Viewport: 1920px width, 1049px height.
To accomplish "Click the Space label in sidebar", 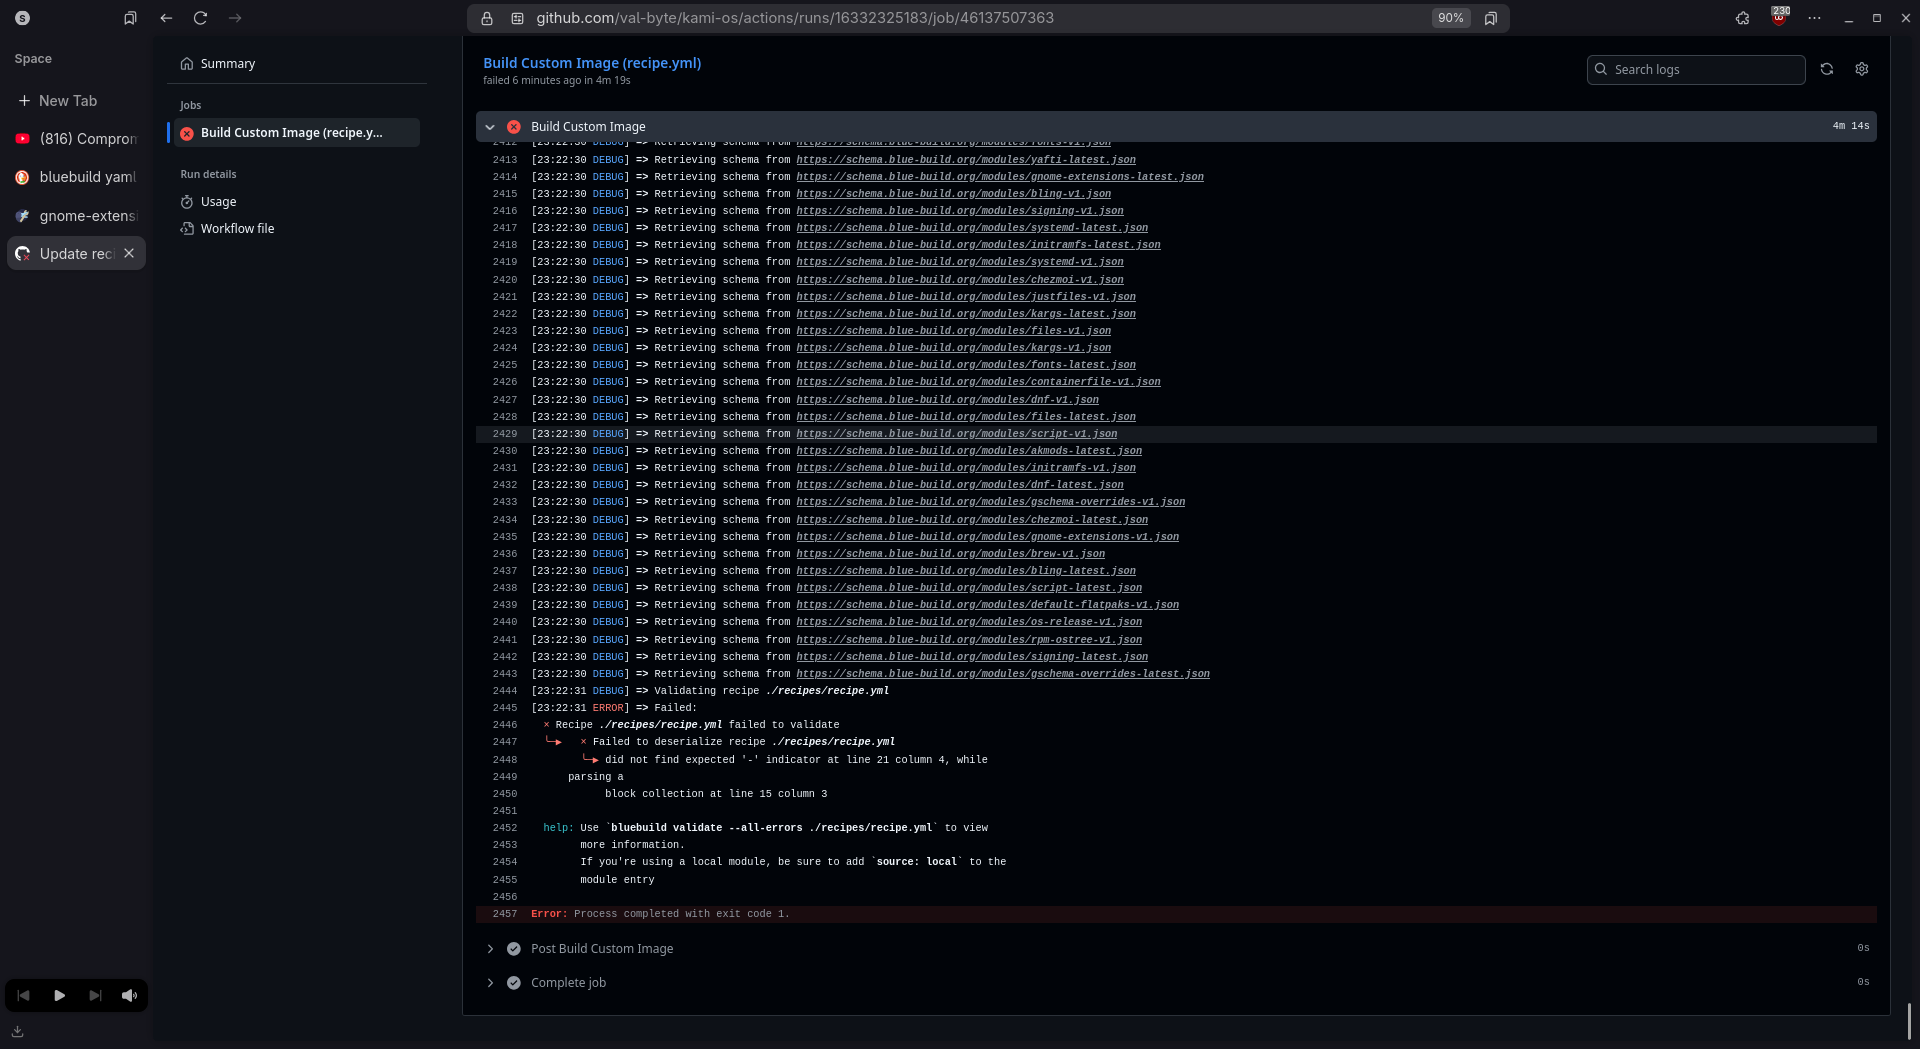I will coord(33,59).
